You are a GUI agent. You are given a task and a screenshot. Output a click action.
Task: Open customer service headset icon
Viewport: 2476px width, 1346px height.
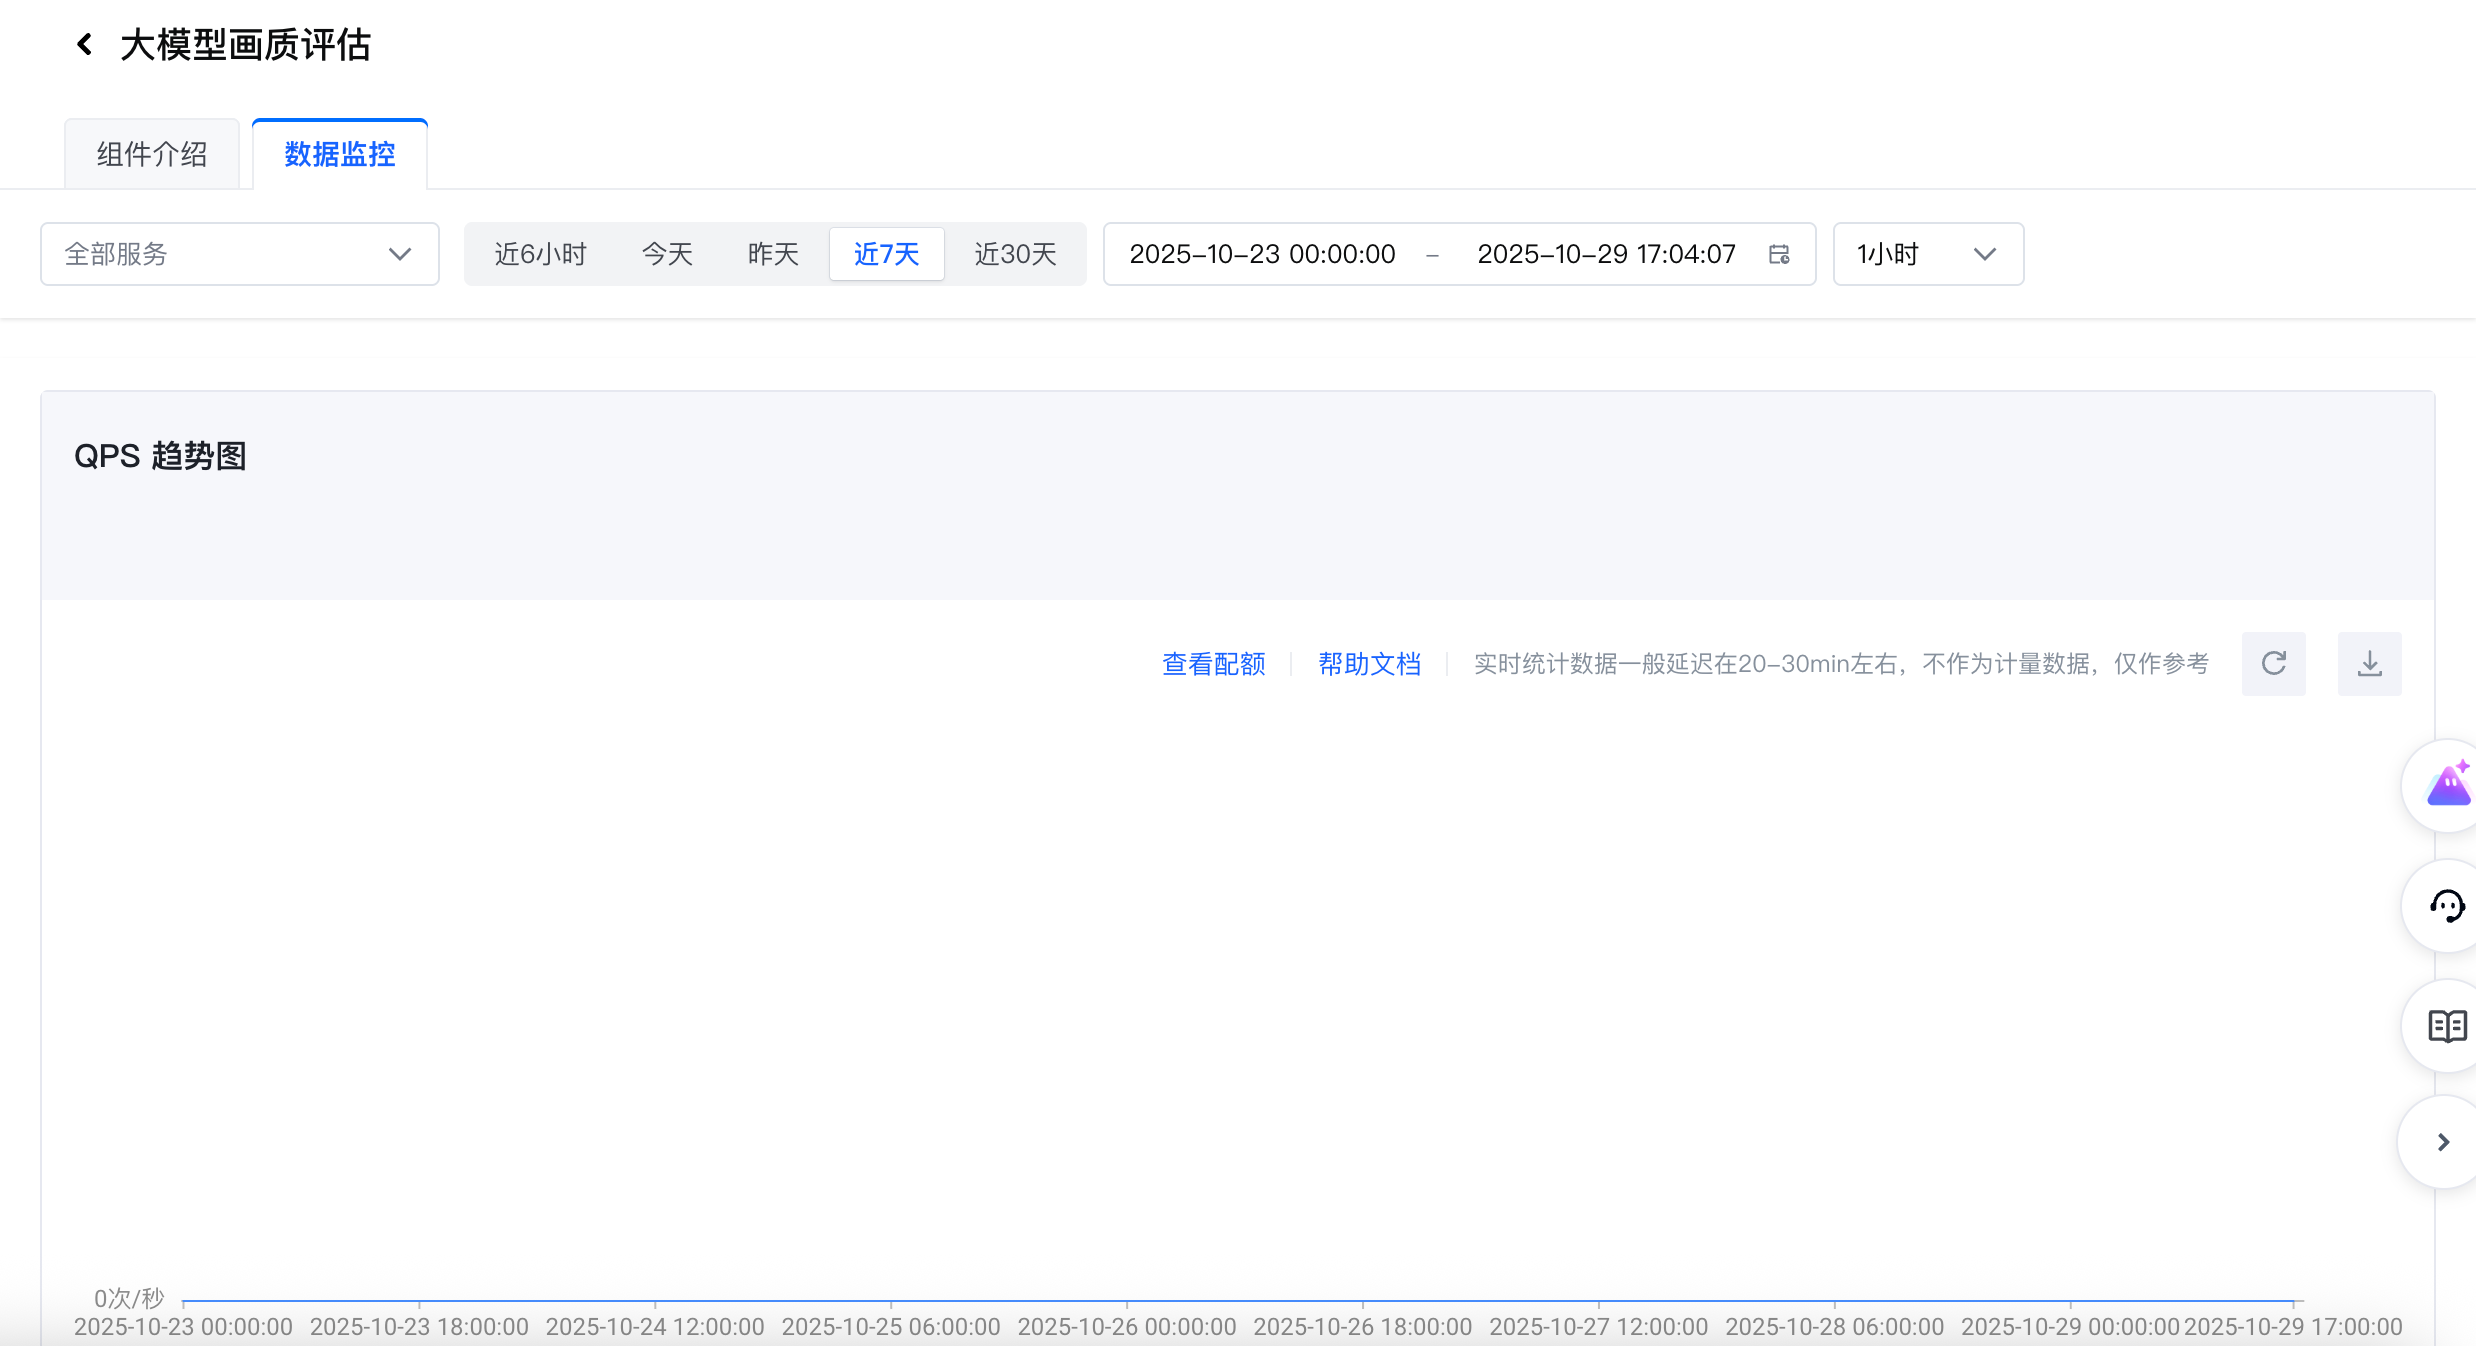[2447, 906]
